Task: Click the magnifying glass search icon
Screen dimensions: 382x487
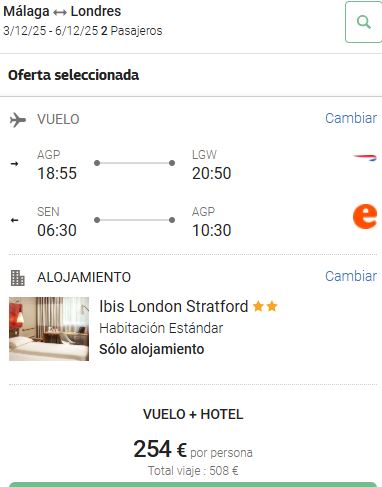Action: tap(364, 22)
